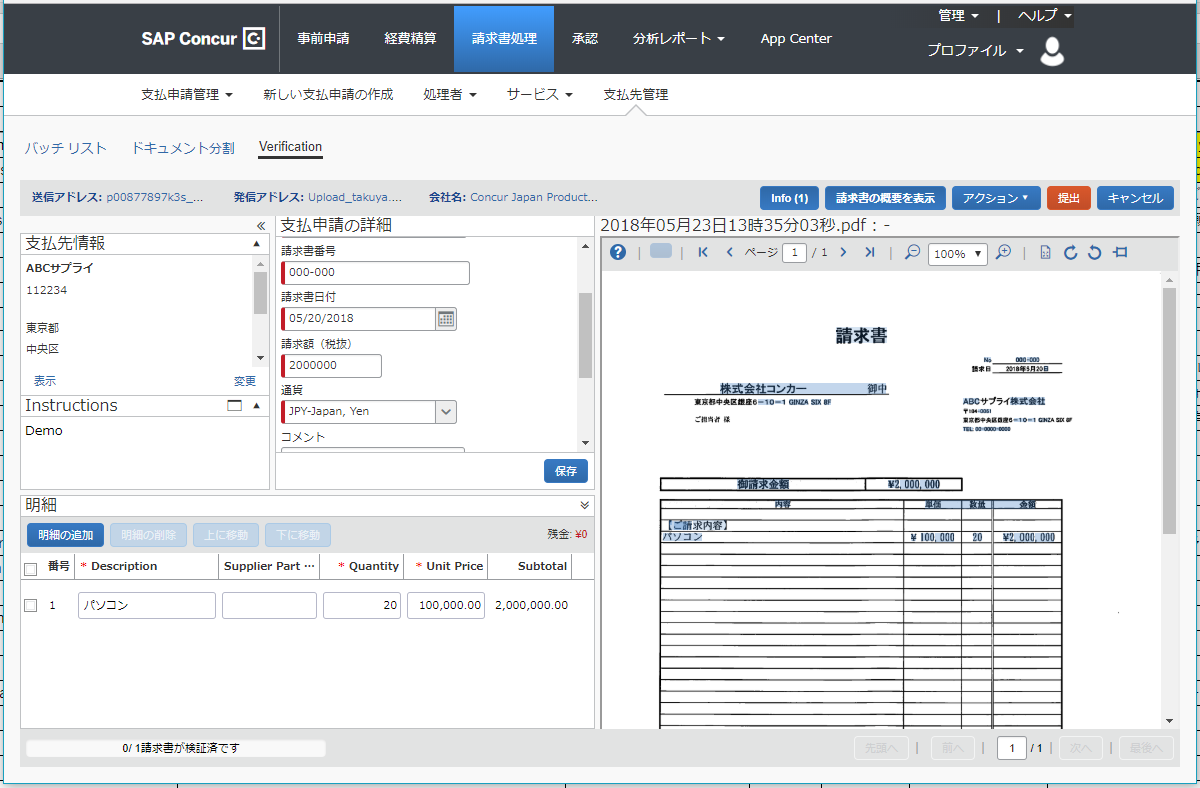The height and width of the screenshot is (788, 1200).
Task: Pop out the Instructions panel window icon
Action: point(235,406)
